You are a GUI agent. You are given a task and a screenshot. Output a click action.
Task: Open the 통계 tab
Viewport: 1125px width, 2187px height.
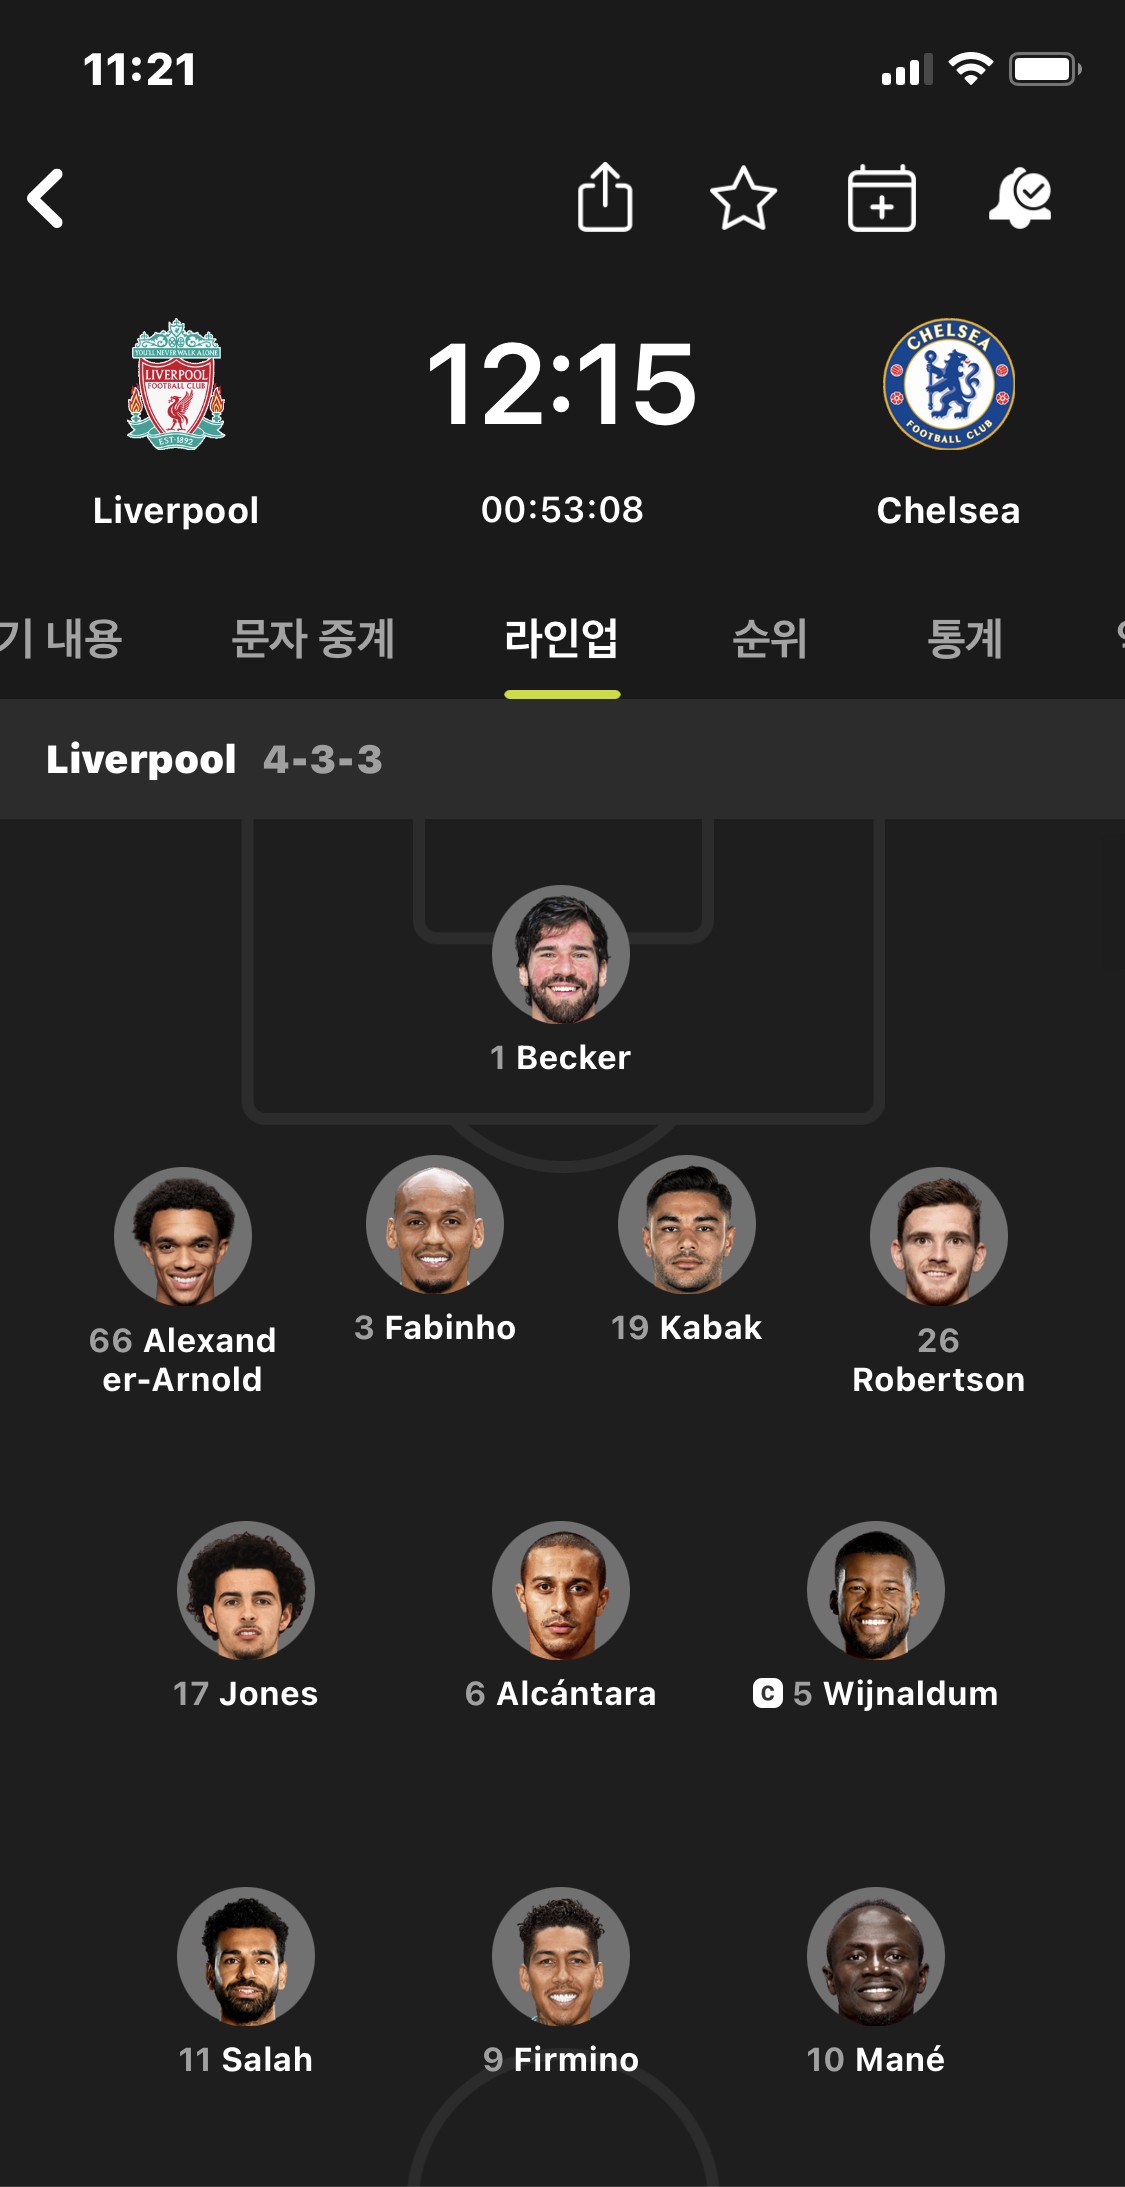point(965,638)
